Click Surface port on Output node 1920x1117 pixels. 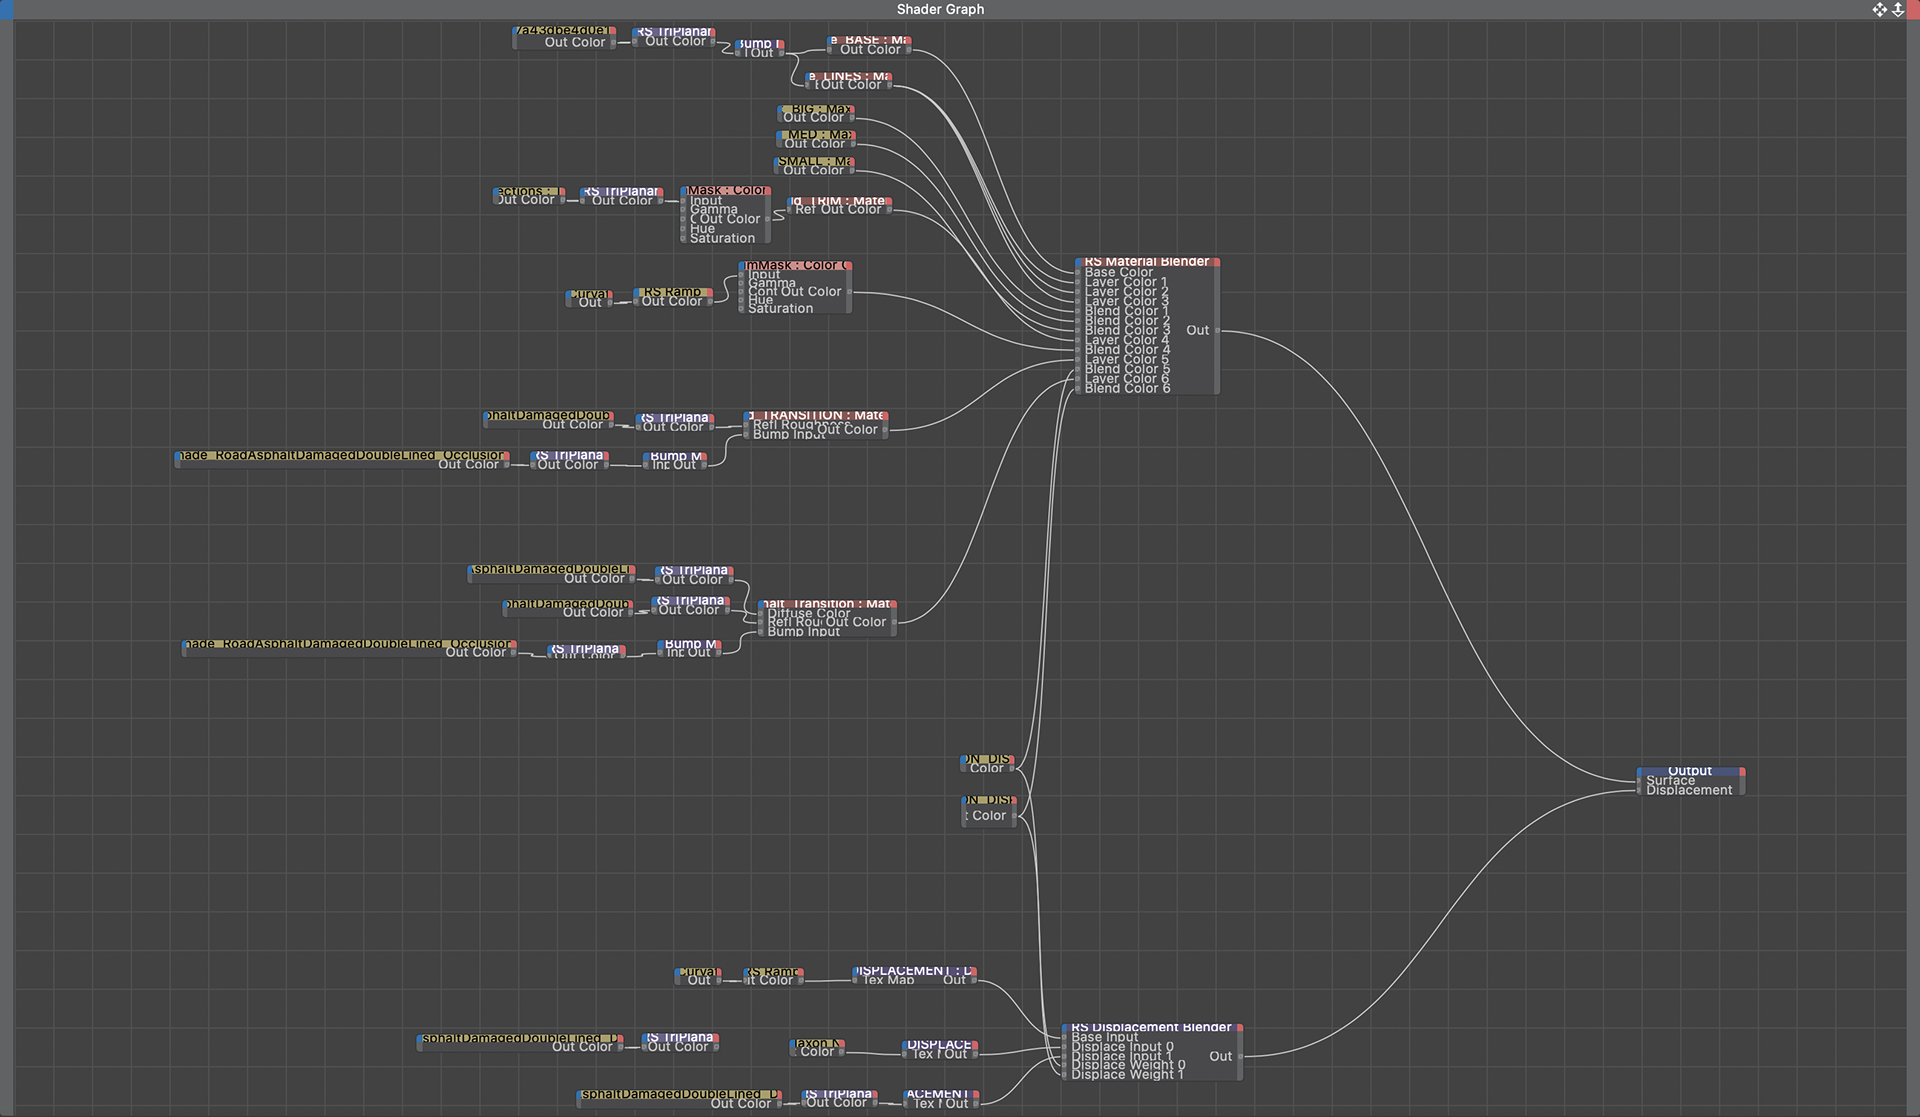point(1640,781)
